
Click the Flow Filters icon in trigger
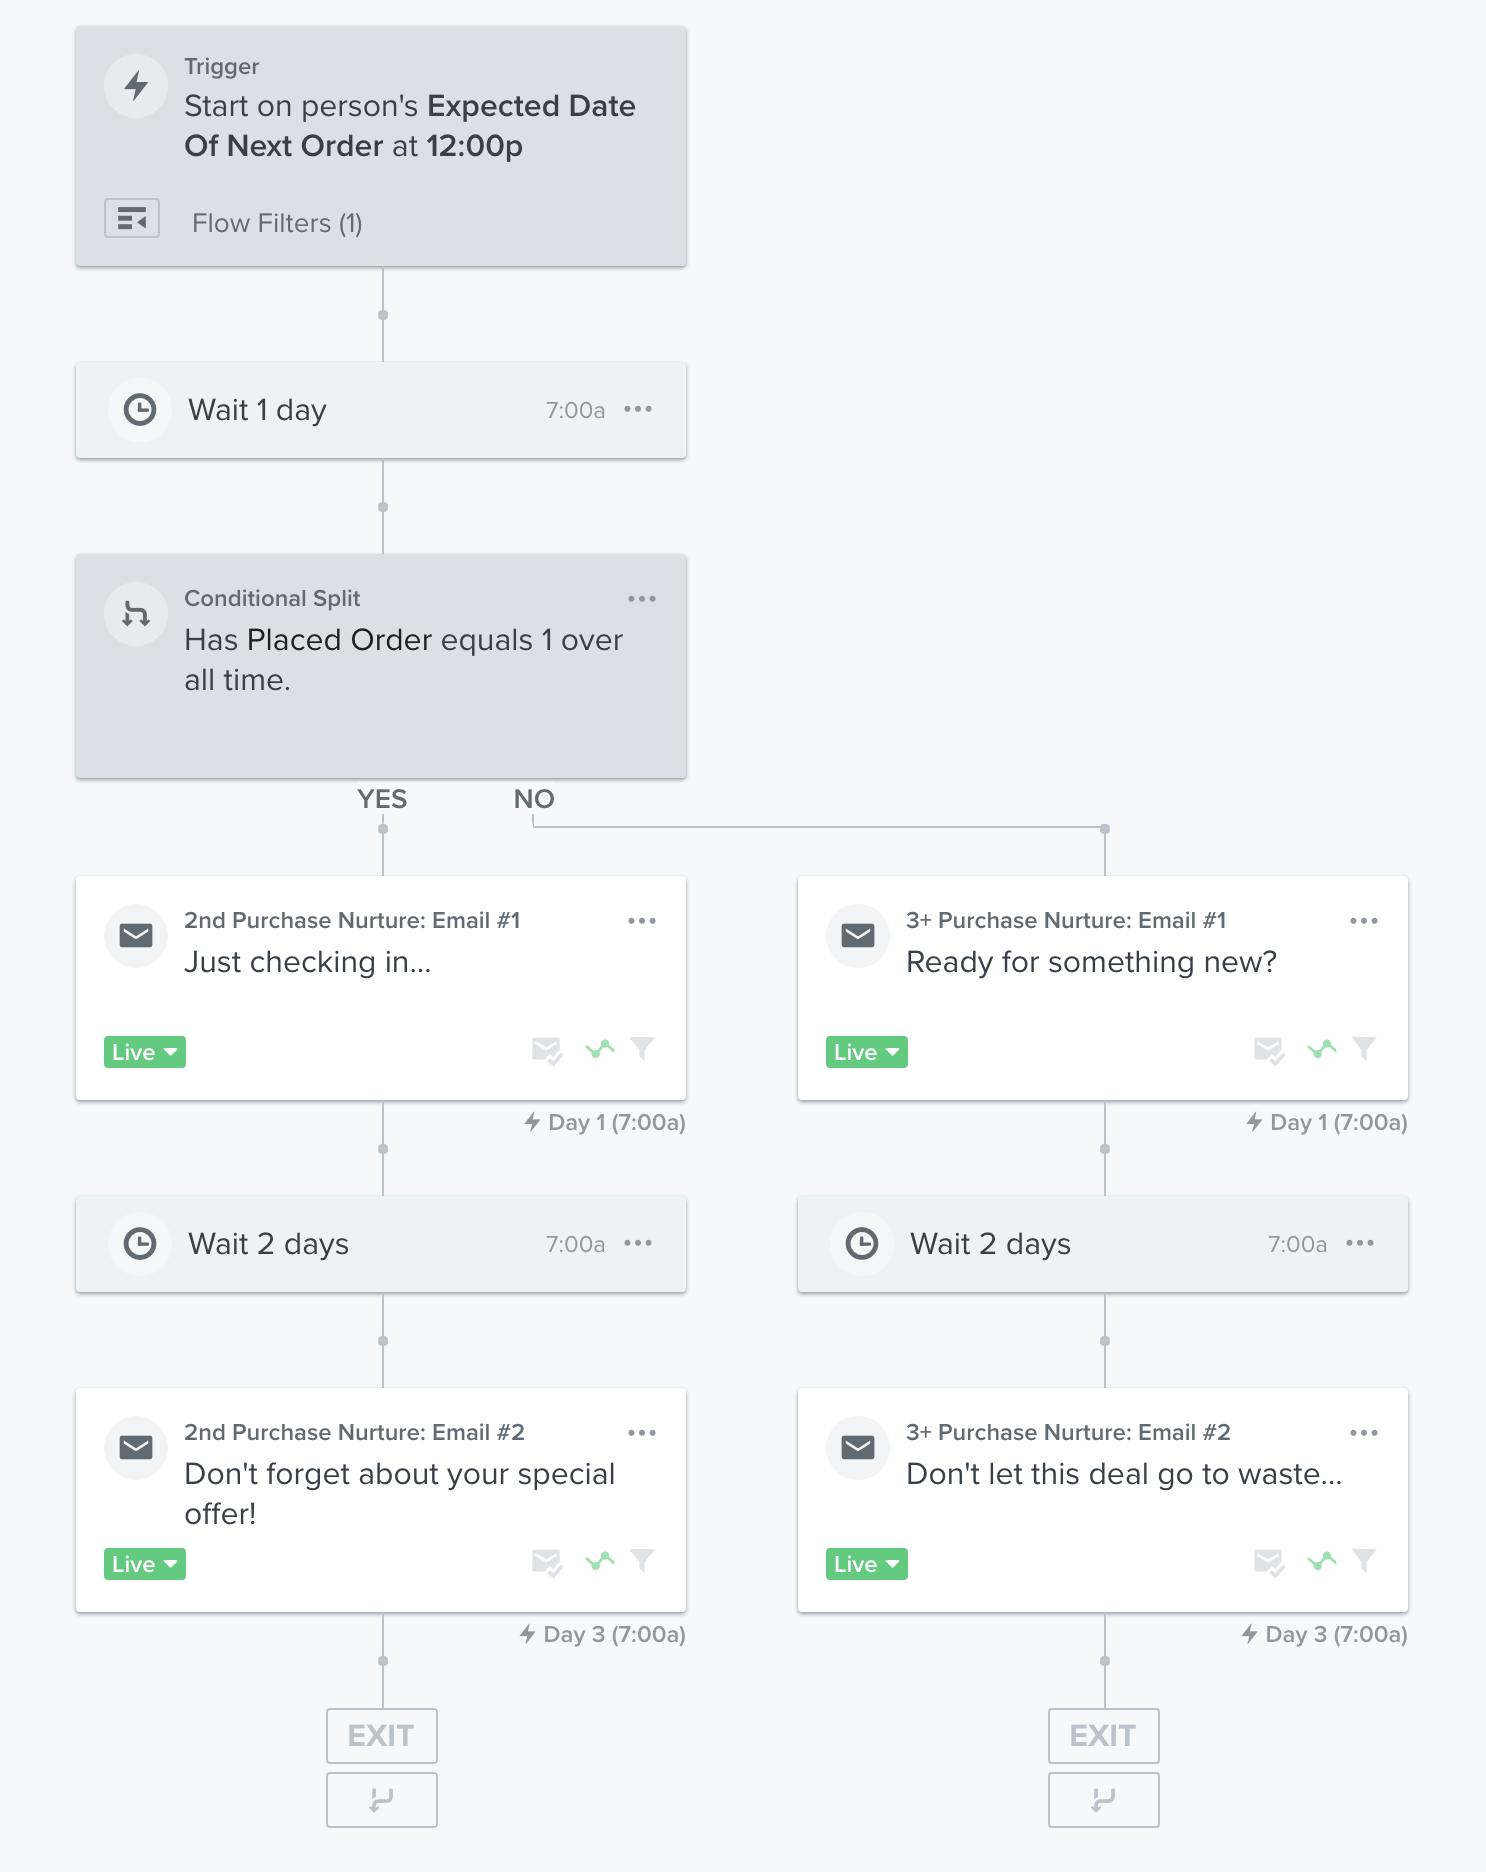[x=132, y=218]
